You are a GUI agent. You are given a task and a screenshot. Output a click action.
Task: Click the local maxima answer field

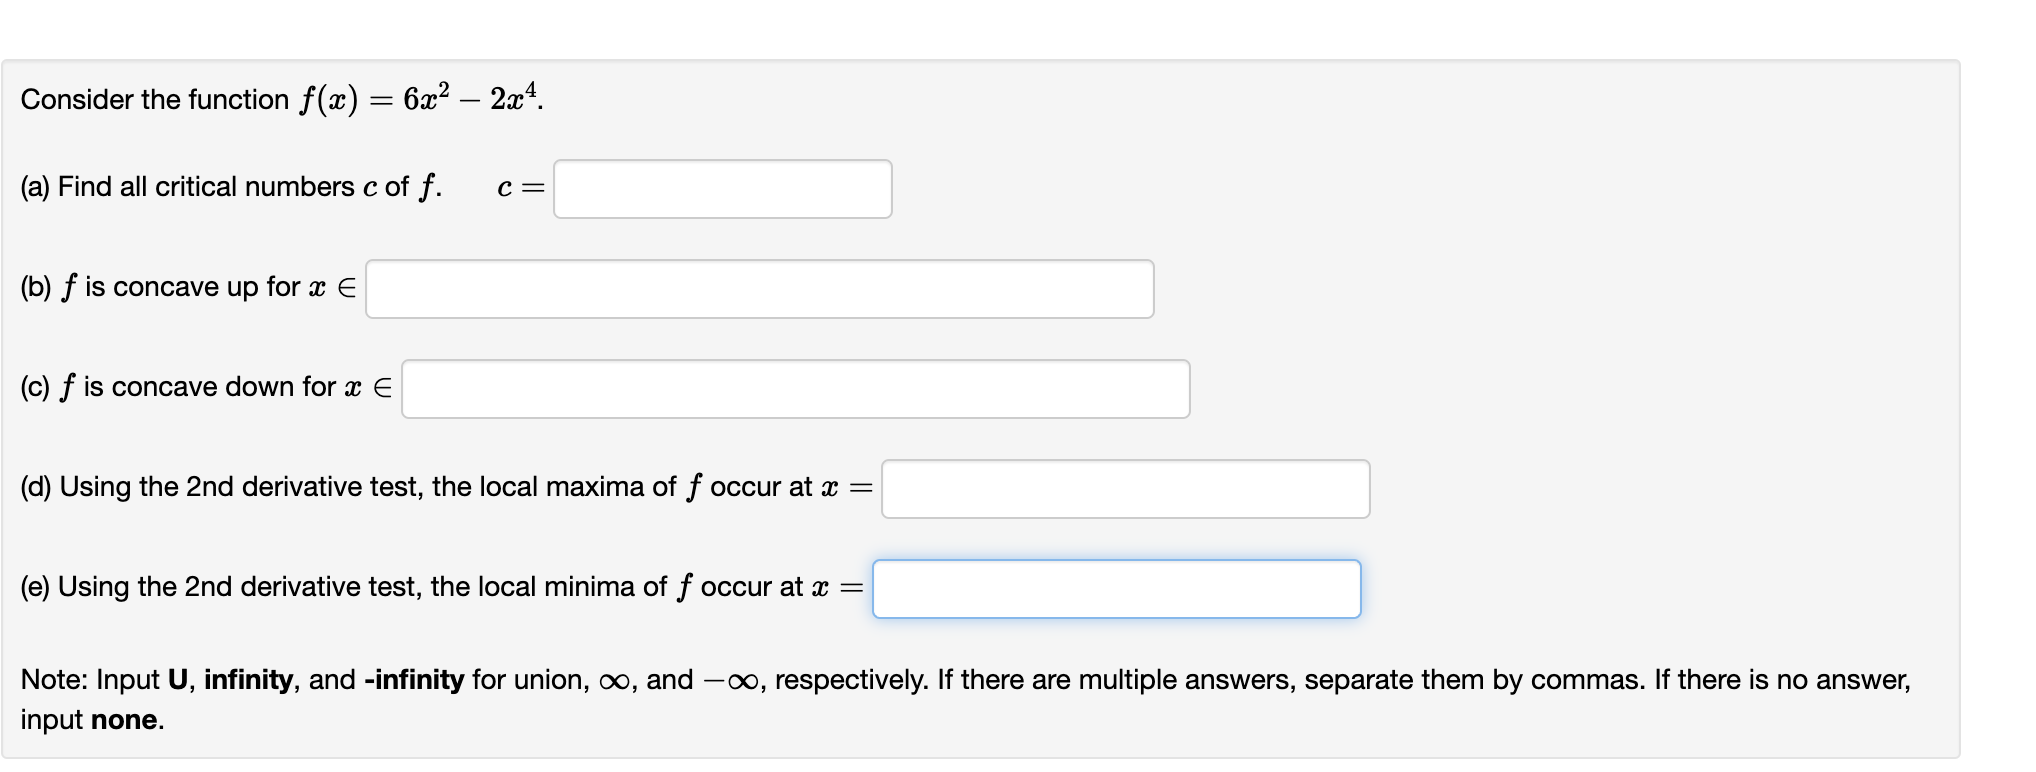coord(1125,488)
